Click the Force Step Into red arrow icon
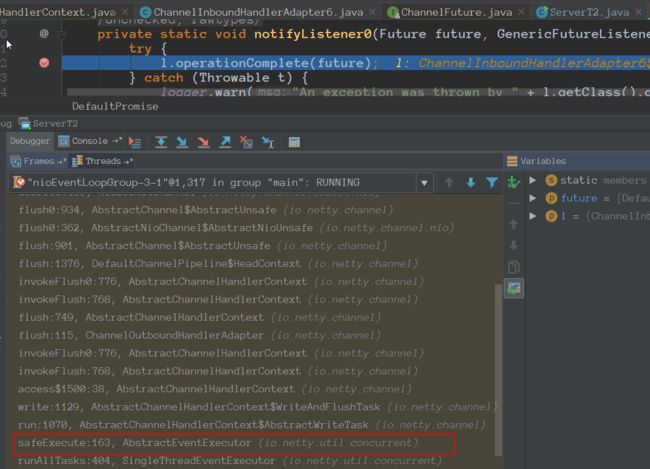The height and width of the screenshot is (469, 650). 203,142
